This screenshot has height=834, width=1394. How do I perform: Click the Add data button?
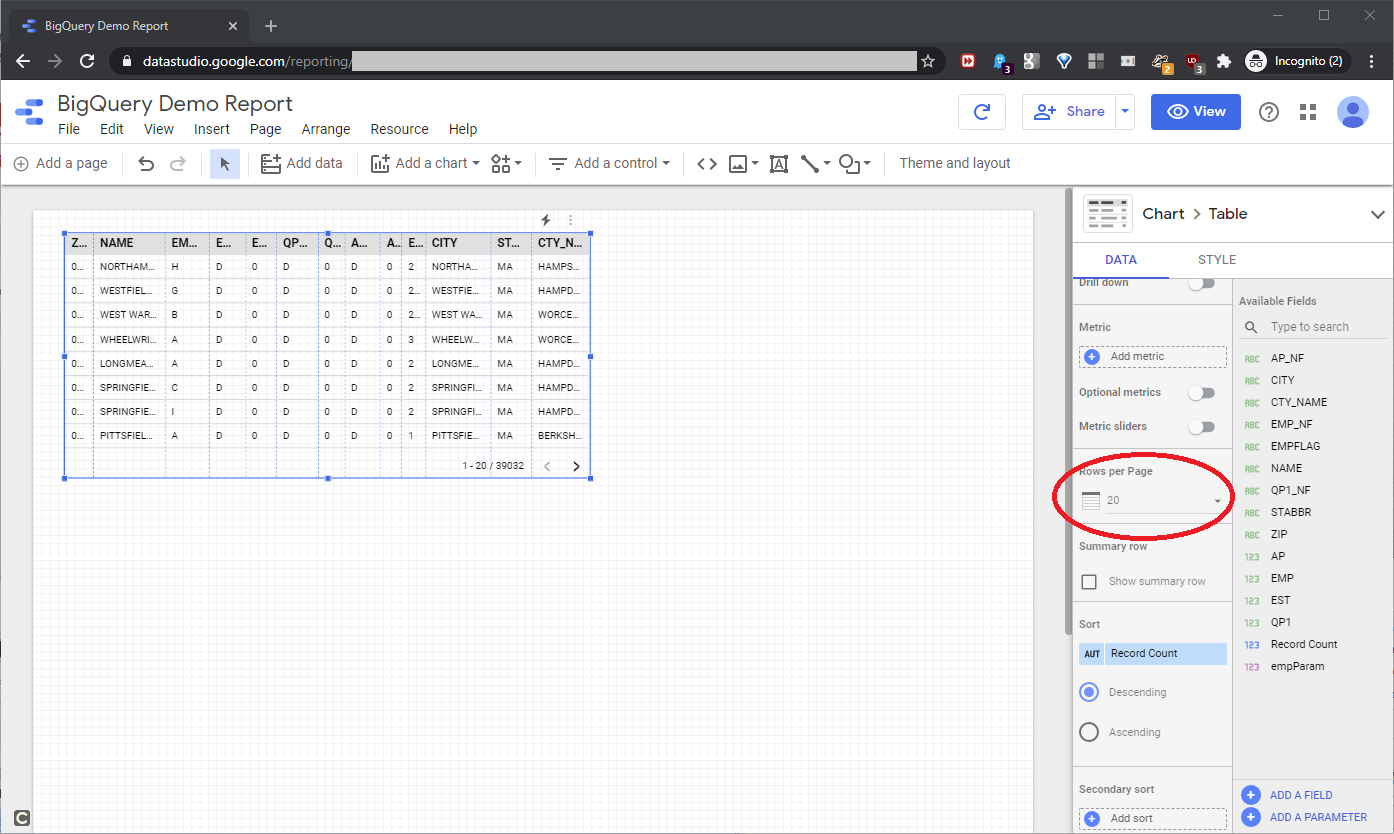click(301, 163)
